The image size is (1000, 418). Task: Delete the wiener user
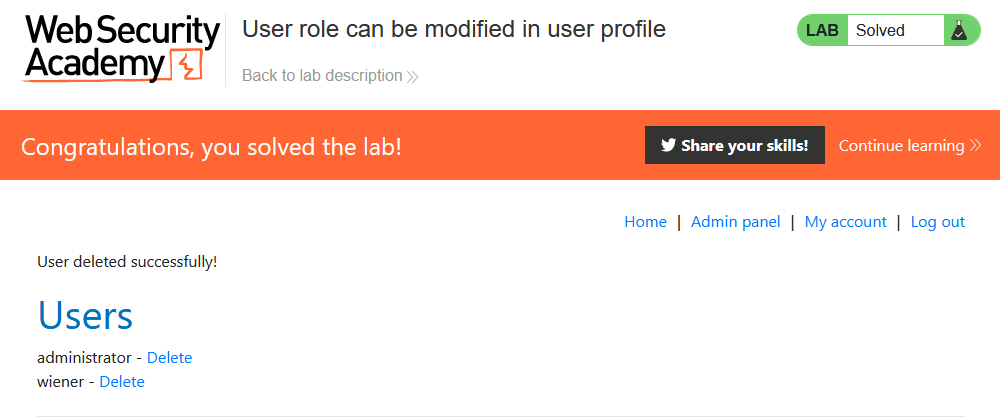coord(122,382)
